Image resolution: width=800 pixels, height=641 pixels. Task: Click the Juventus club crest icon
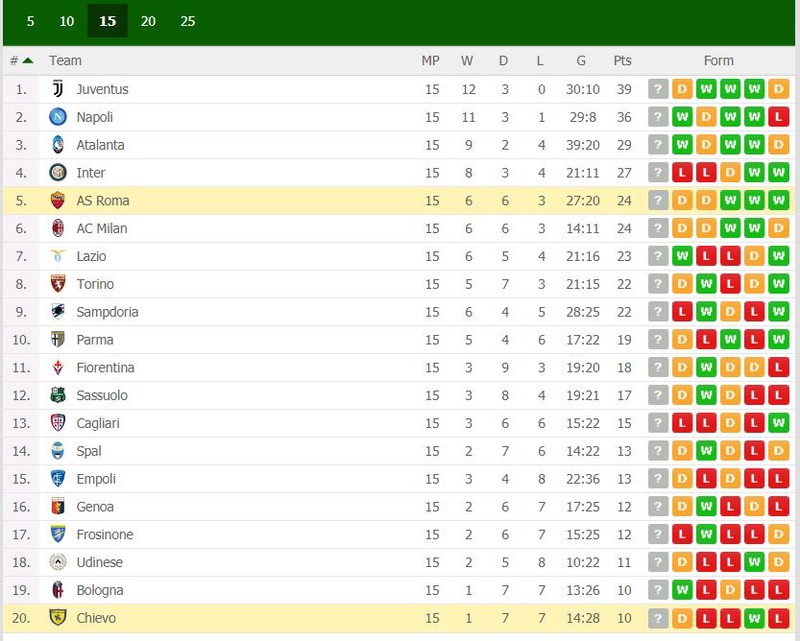58,89
